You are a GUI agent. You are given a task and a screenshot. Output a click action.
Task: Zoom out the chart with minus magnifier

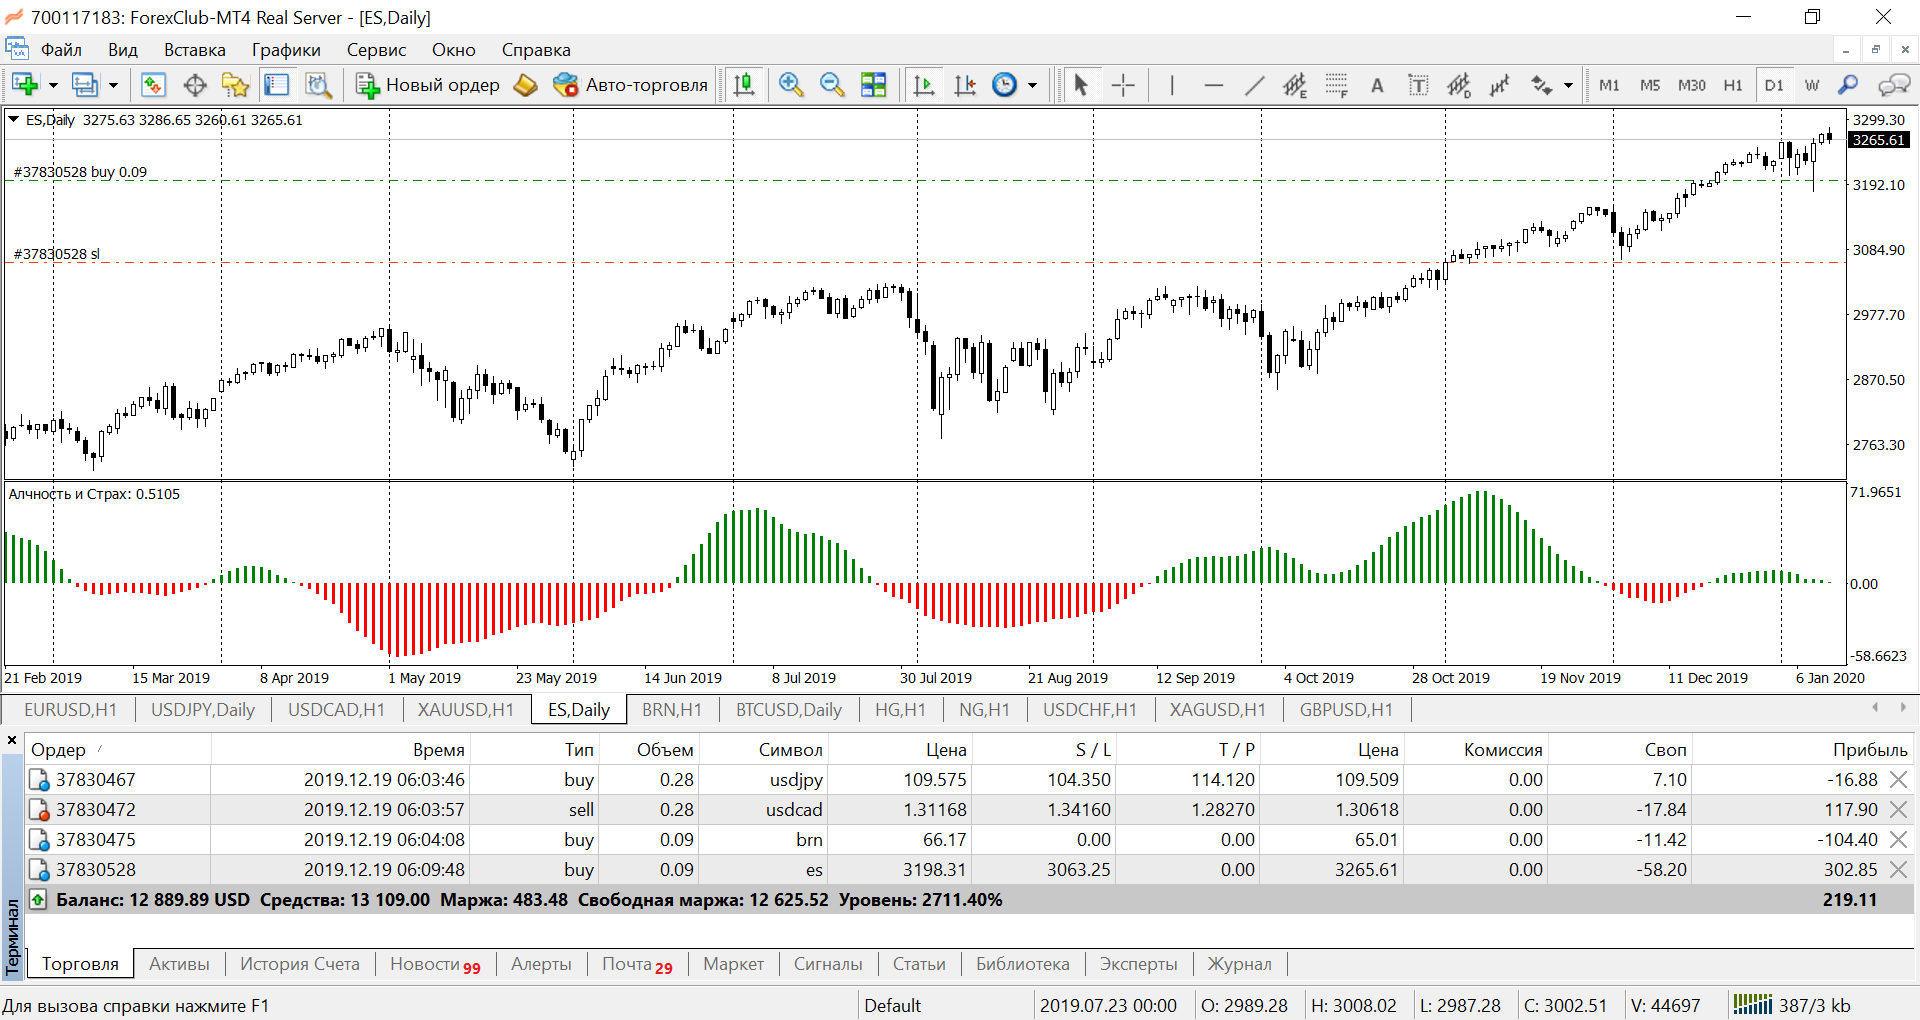(832, 85)
